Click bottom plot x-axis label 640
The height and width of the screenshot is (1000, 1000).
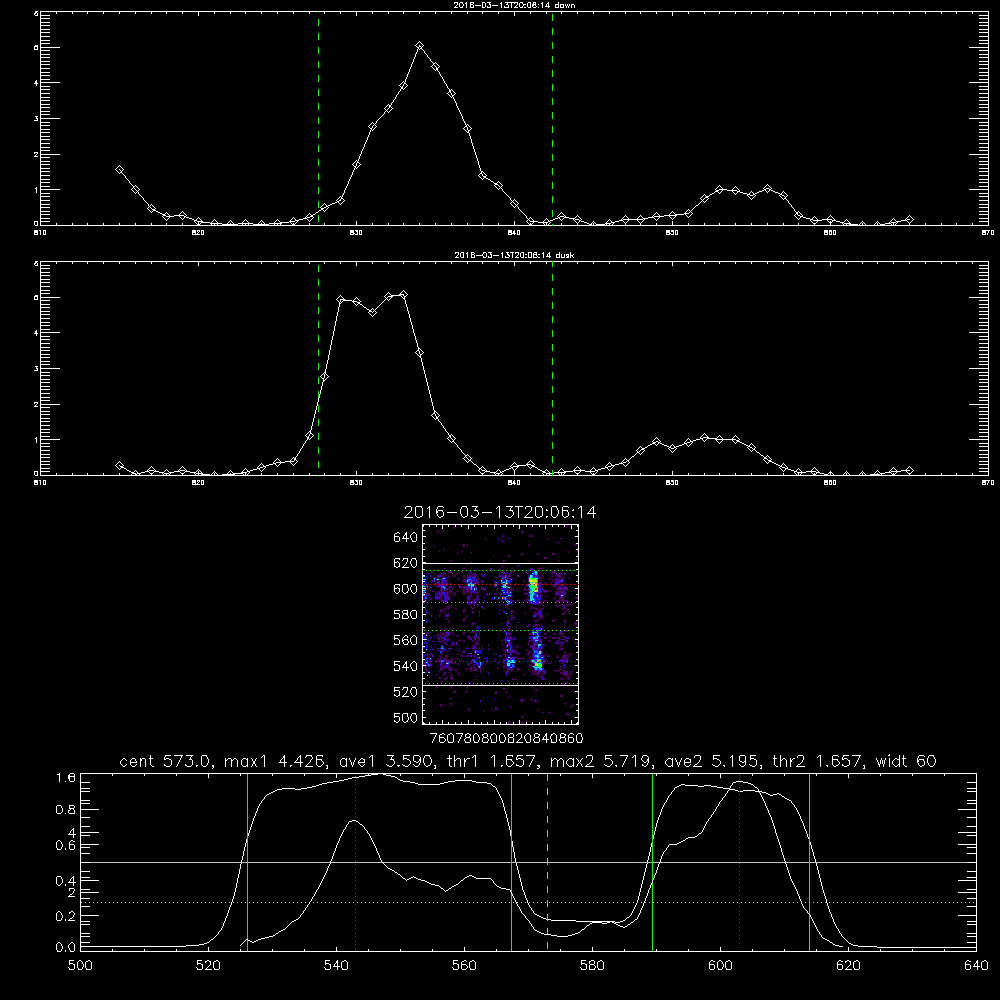[x=976, y=966]
